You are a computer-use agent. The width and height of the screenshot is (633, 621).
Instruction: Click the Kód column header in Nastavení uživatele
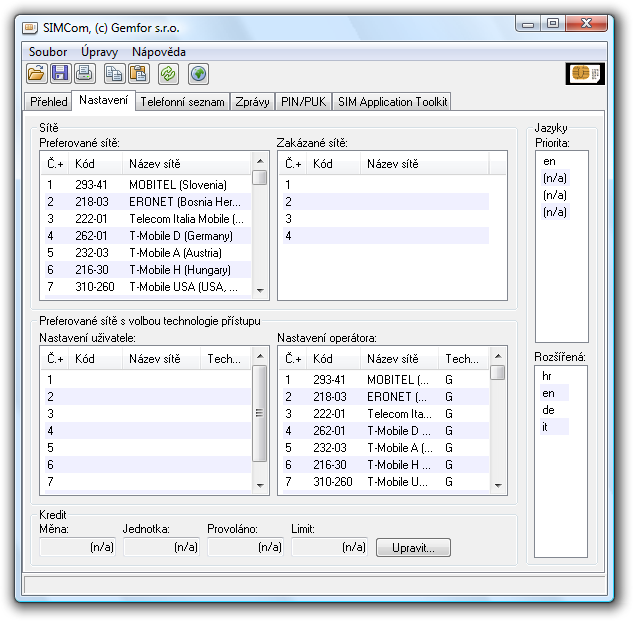(x=85, y=358)
